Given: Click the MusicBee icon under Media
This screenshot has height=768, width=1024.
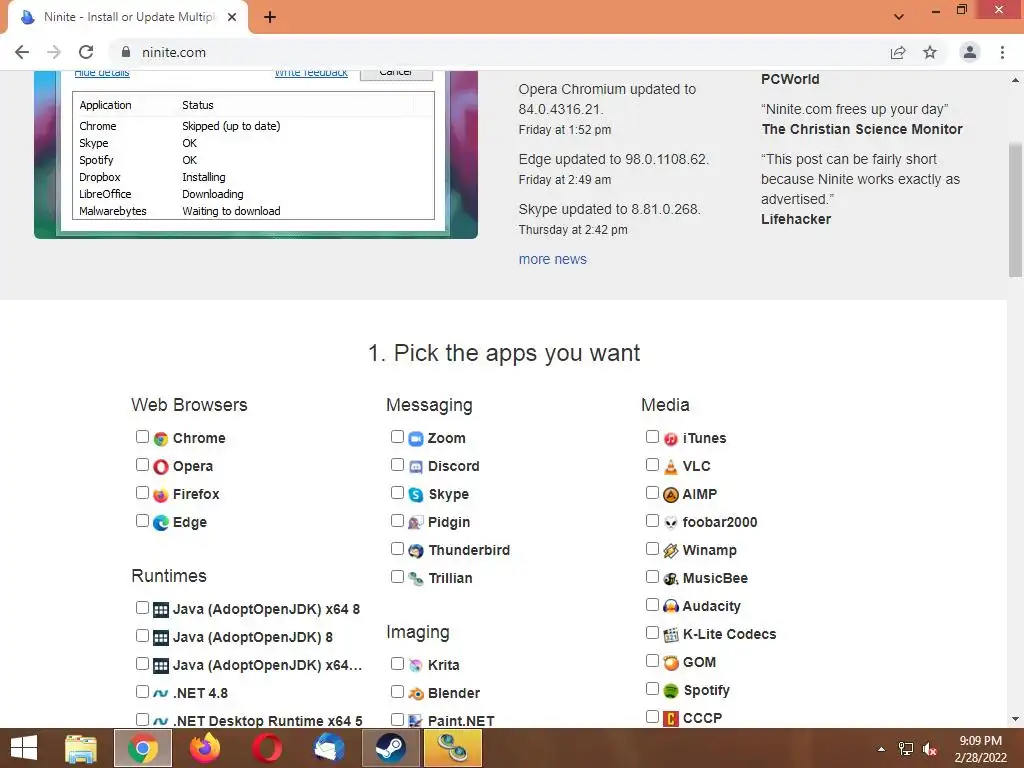Looking at the screenshot, I should click(671, 579).
